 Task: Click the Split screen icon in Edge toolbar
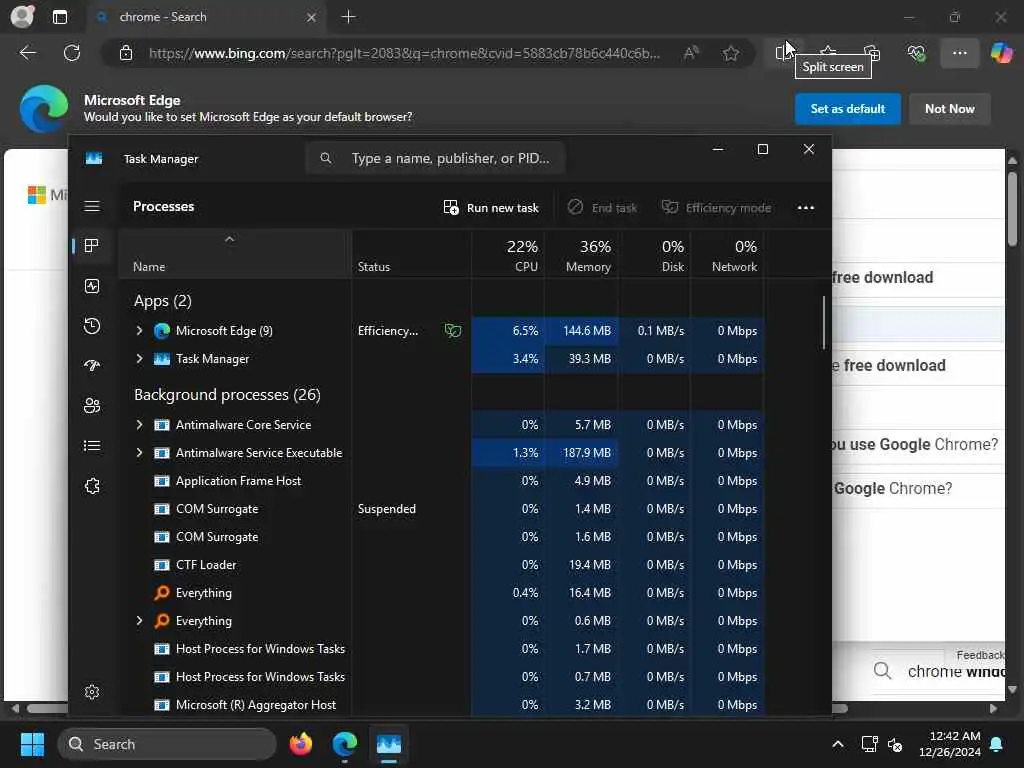pos(783,53)
